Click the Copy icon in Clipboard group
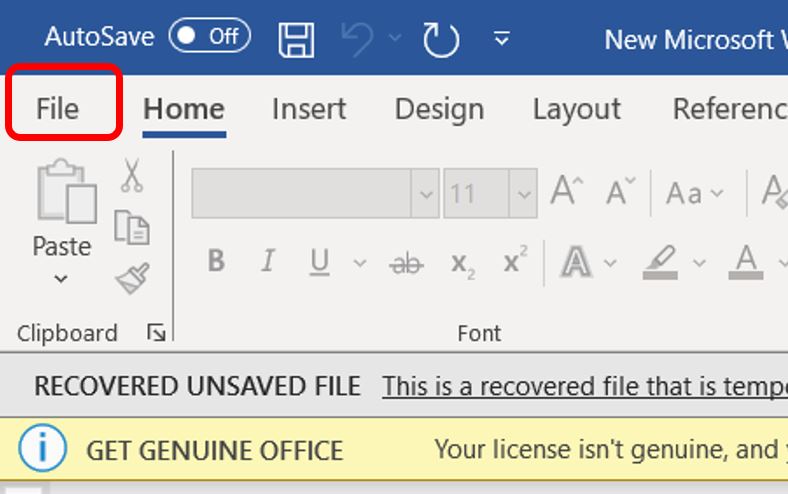Image resolution: width=788 pixels, height=494 pixels. coord(132,227)
